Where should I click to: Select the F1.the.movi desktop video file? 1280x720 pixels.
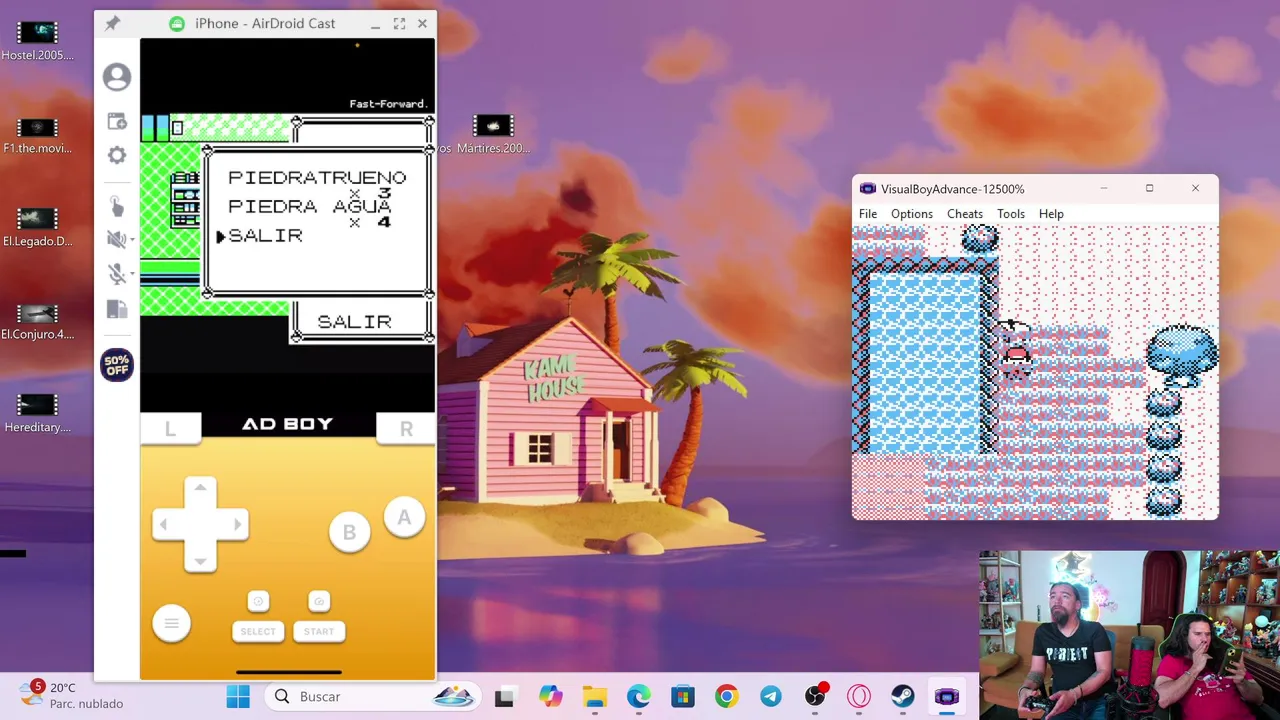point(37,136)
